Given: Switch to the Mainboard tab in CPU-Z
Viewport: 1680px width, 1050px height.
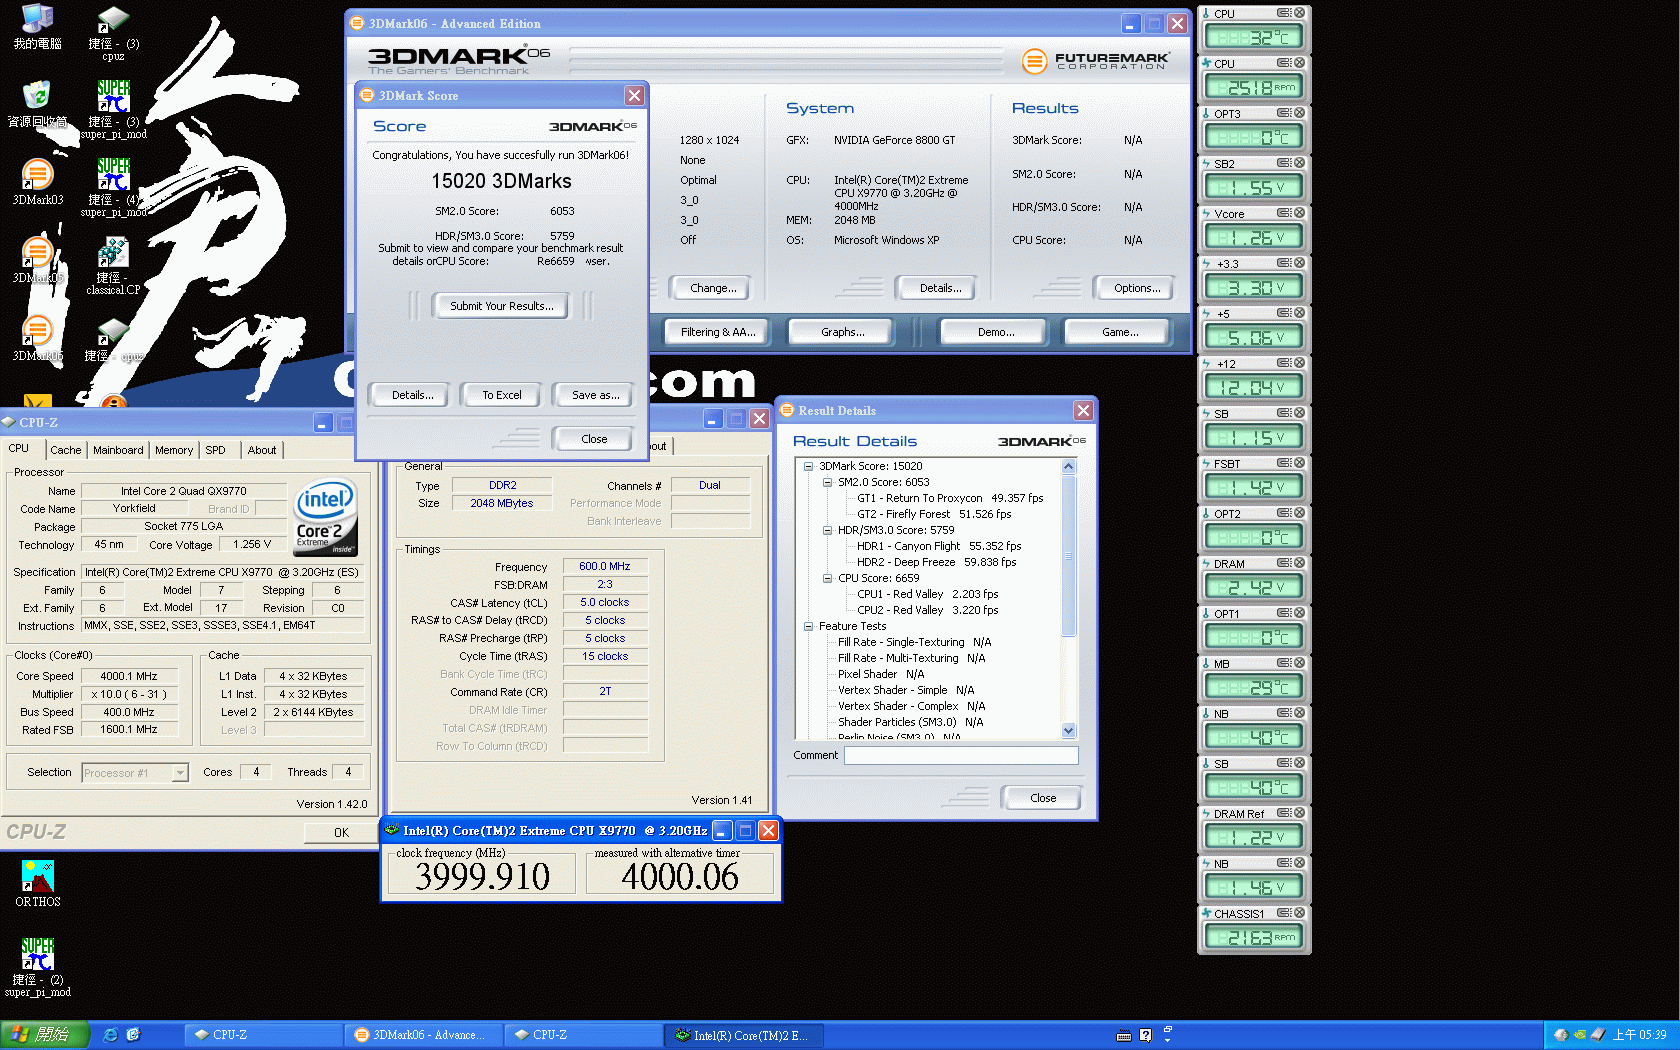Looking at the screenshot, I should tap(118, 450).
